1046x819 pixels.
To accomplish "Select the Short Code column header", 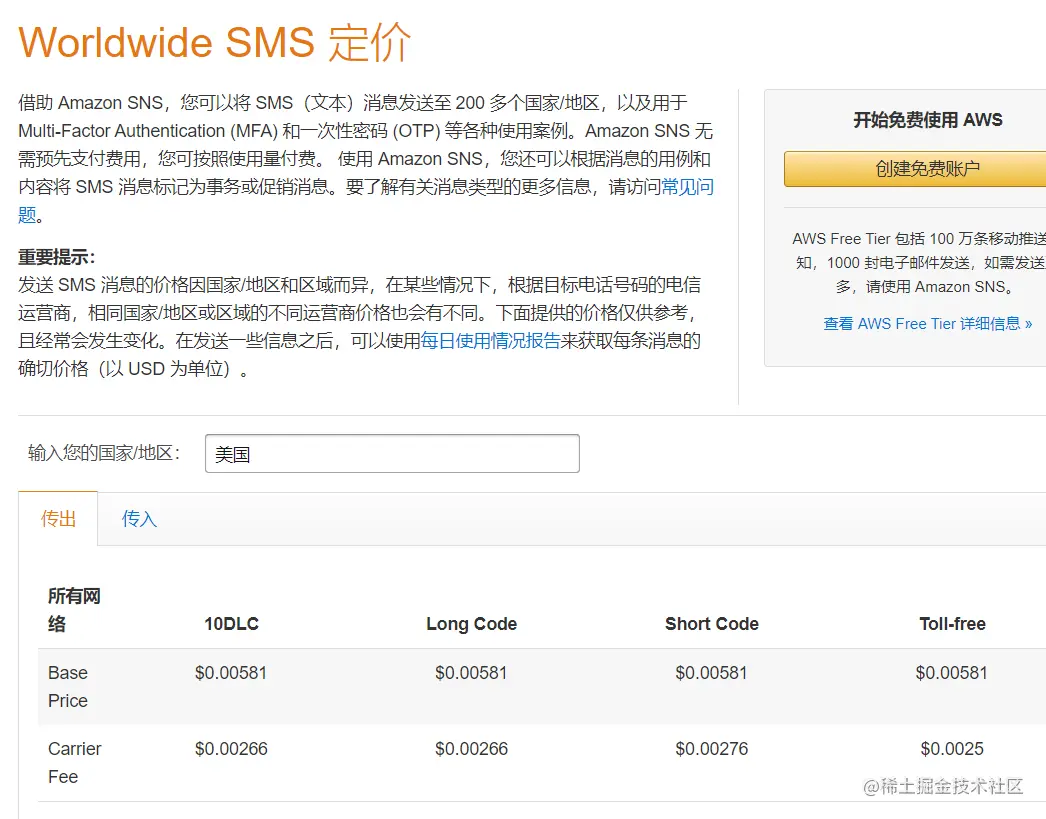I will (x=711, y=623).
